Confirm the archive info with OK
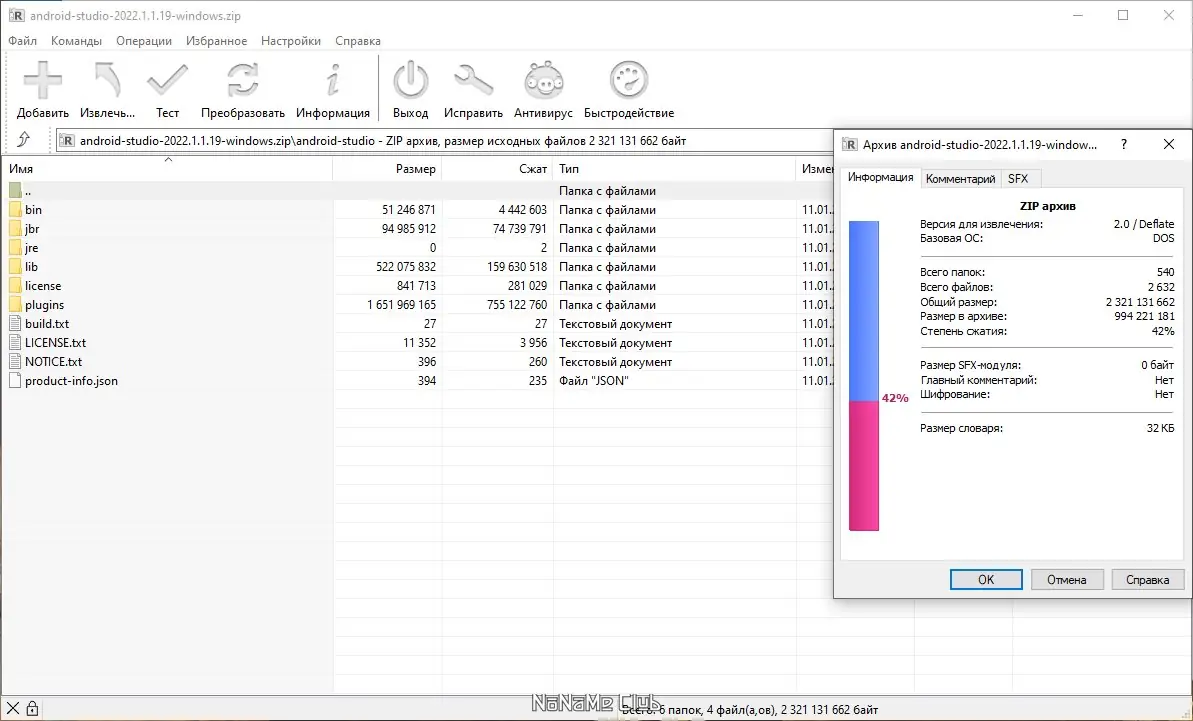Image resolution: width=1193 pixels, height=721 pixels. click(x=985, y=579)
